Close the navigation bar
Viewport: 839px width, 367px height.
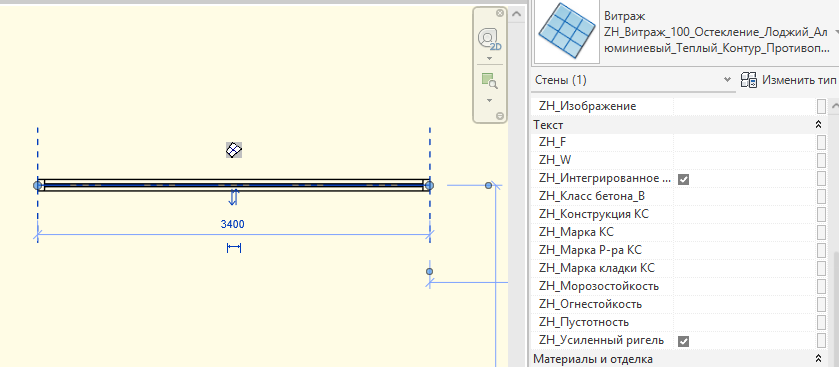(x=500, y=13)
